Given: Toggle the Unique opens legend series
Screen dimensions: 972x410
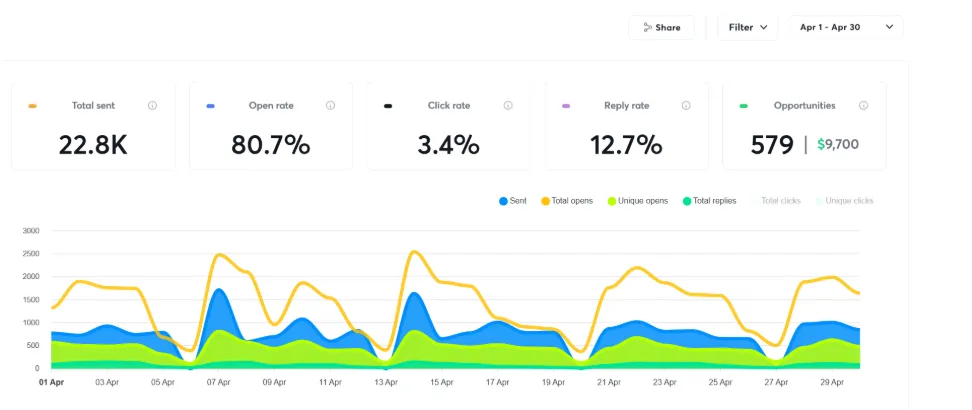Looking at the screenshot, I should coord(638,201).
